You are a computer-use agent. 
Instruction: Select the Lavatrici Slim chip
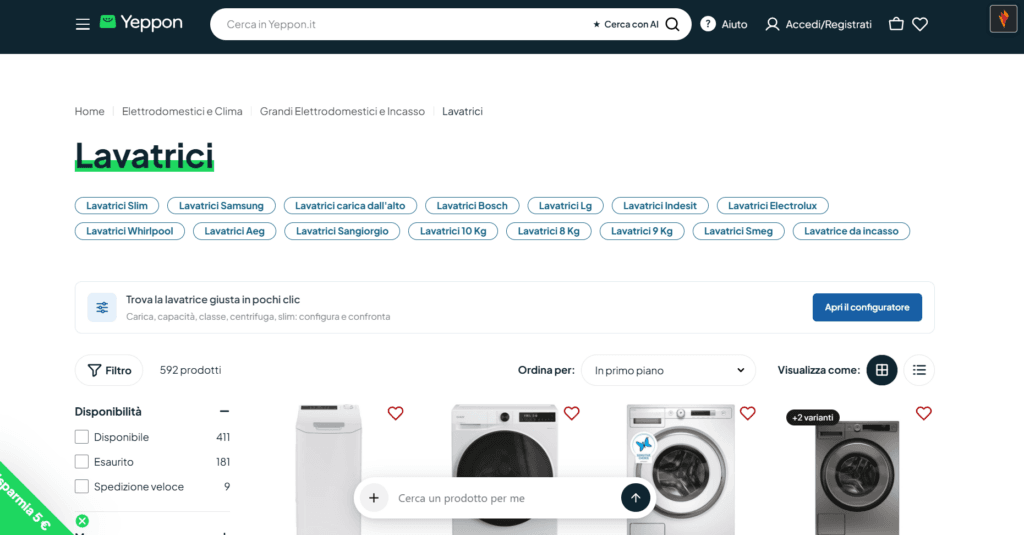[117, 206]
